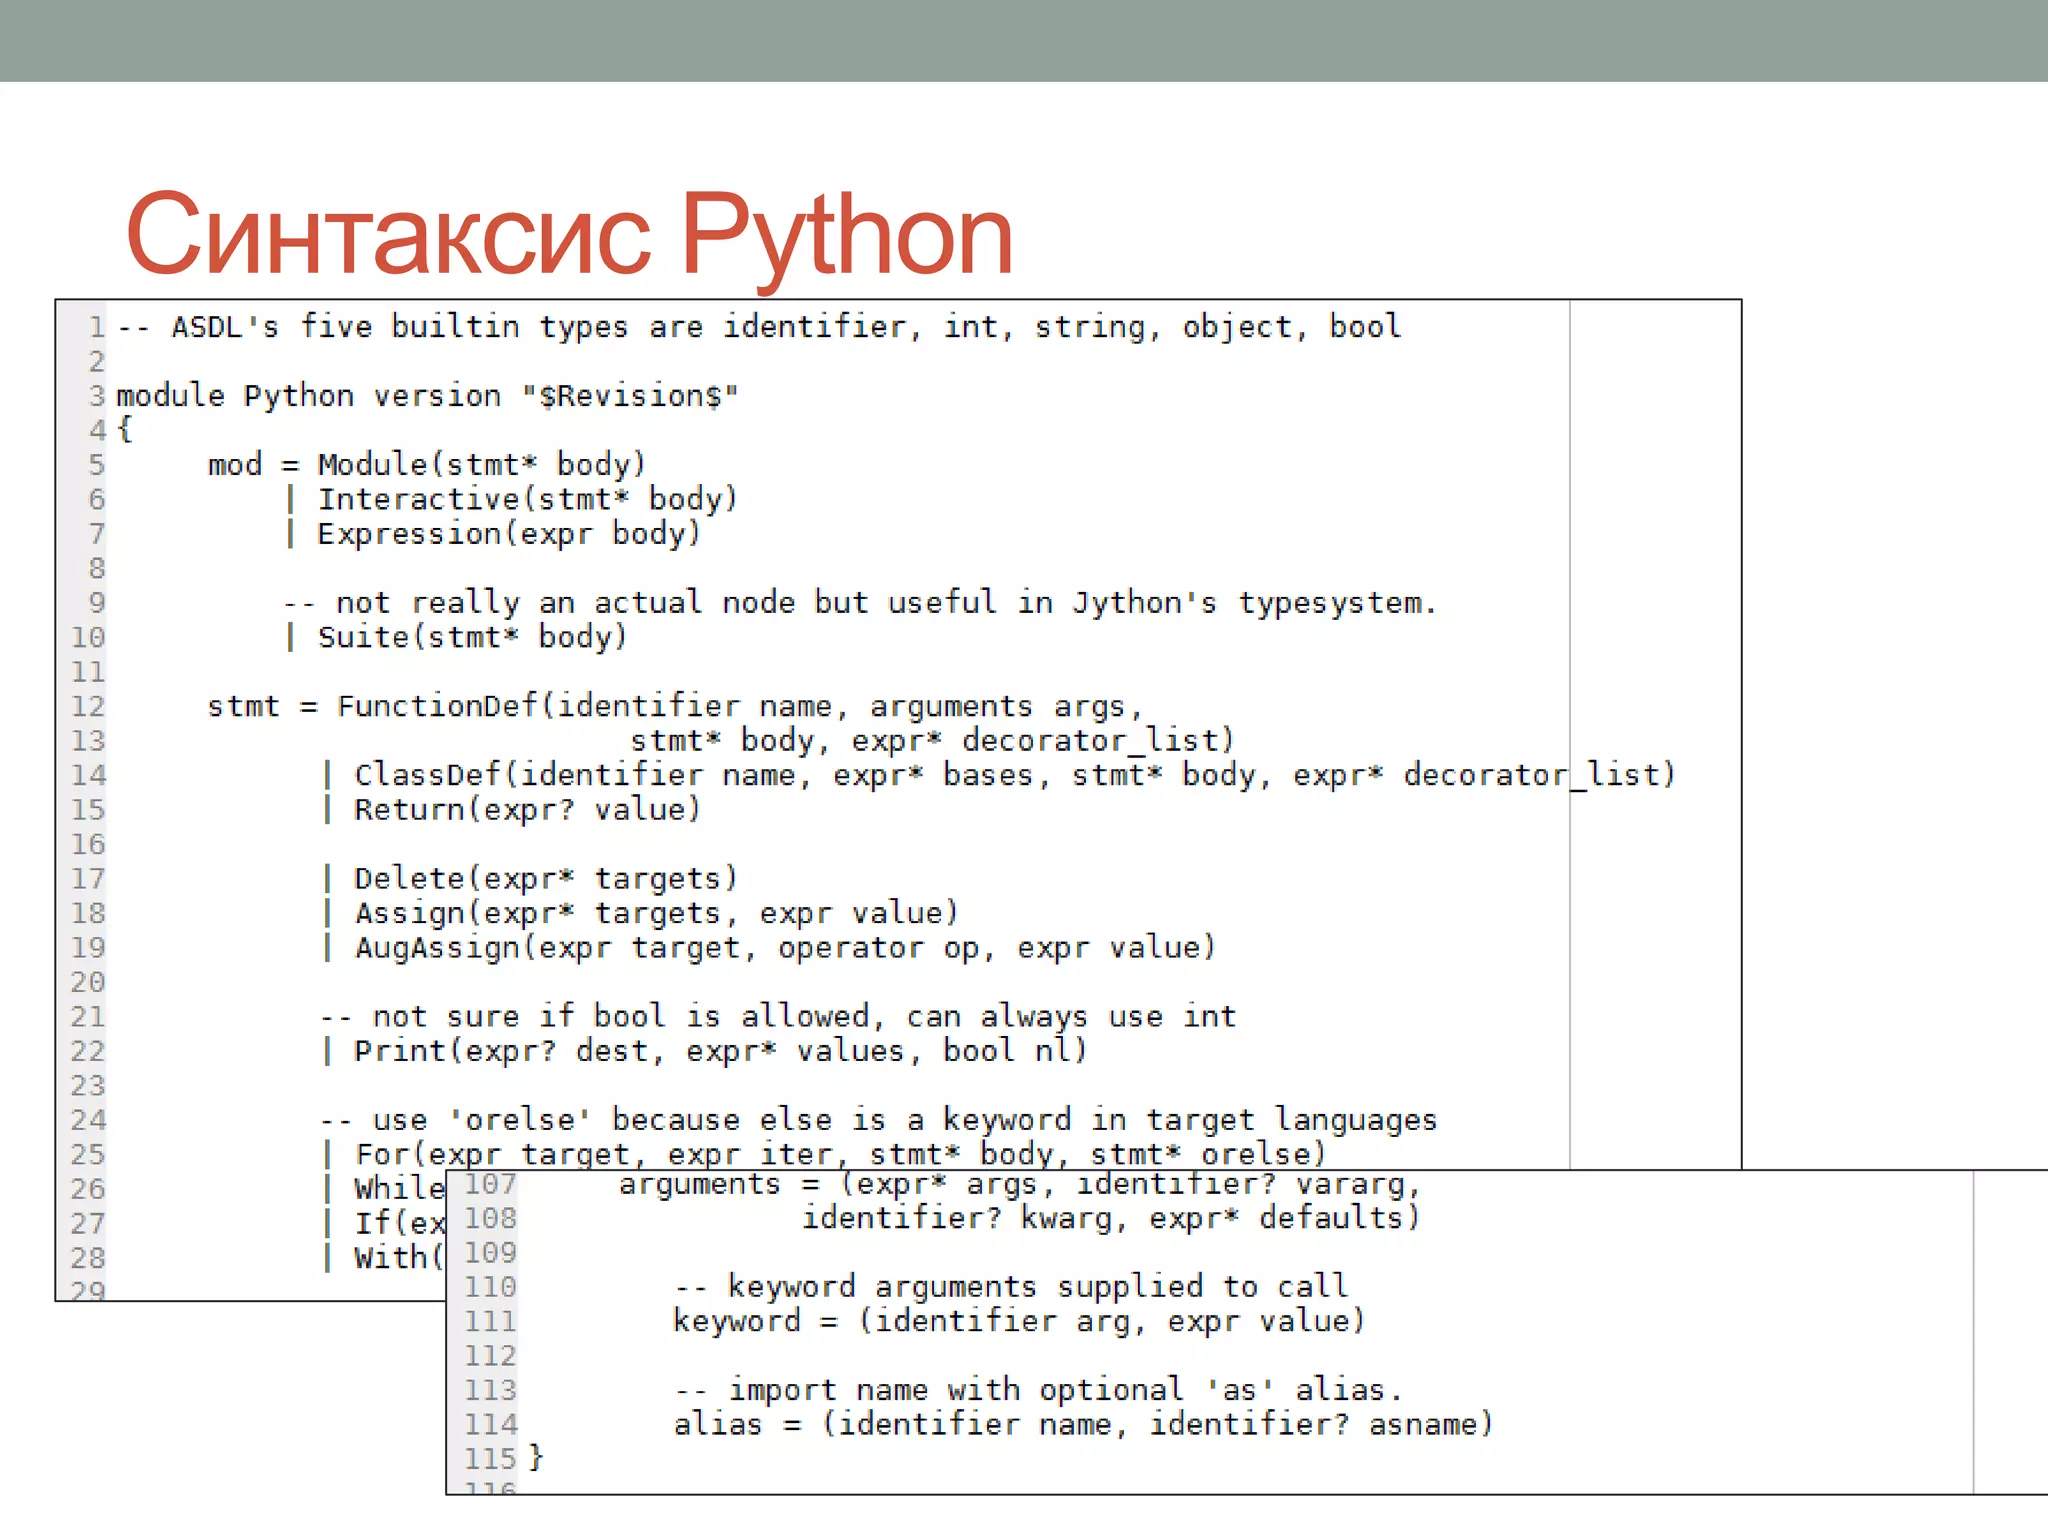2048x1536 pixels.
Task: Select the AugAssign definition line
Action: 769,948
